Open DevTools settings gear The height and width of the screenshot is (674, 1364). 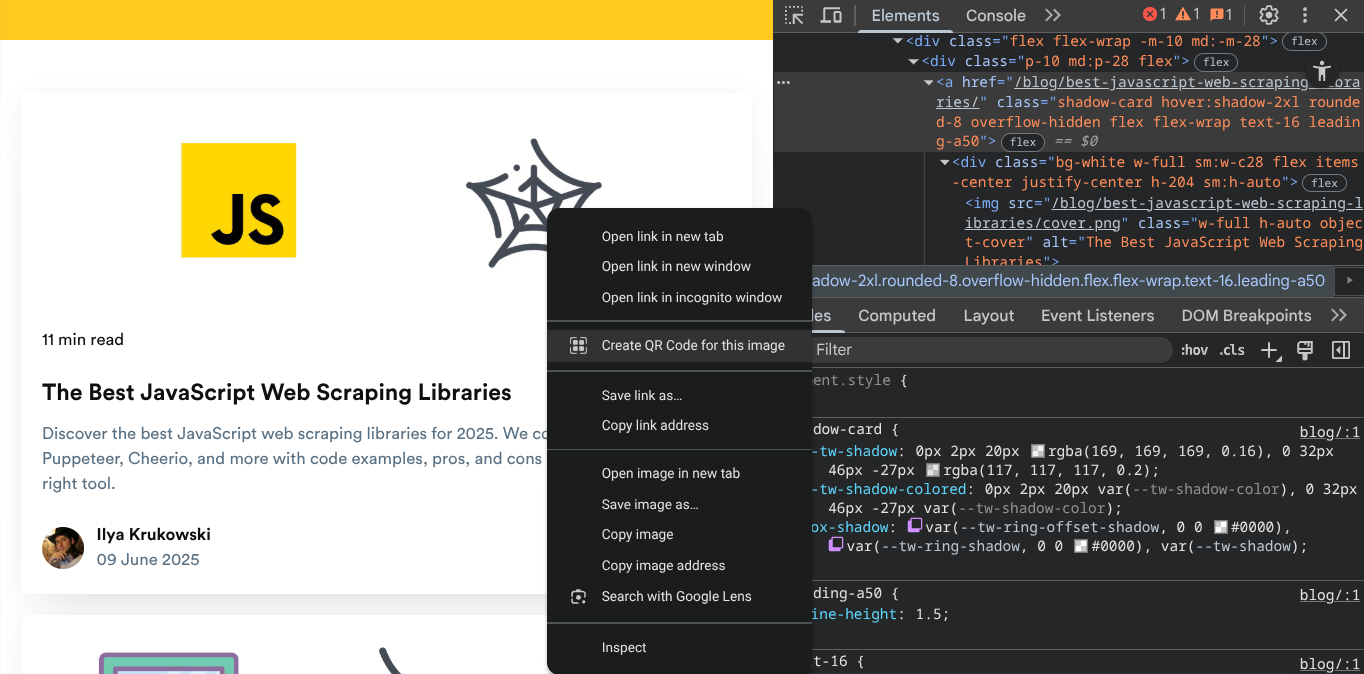[x=1269, y=15]
